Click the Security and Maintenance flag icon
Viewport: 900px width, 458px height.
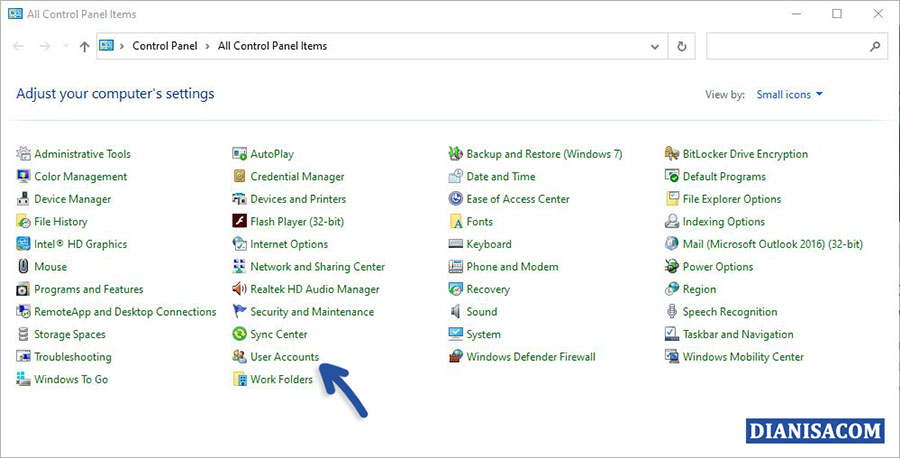(x=239, y=311)
